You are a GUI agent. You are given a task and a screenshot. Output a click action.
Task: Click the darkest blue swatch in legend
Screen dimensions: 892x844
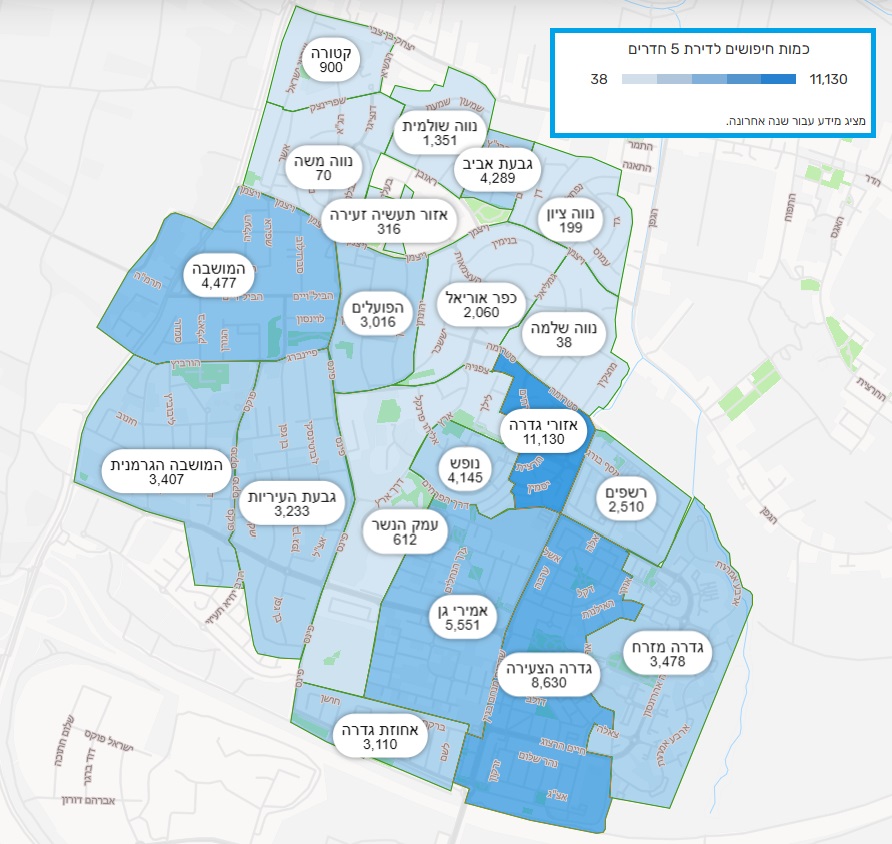click(x=778, y=79)
